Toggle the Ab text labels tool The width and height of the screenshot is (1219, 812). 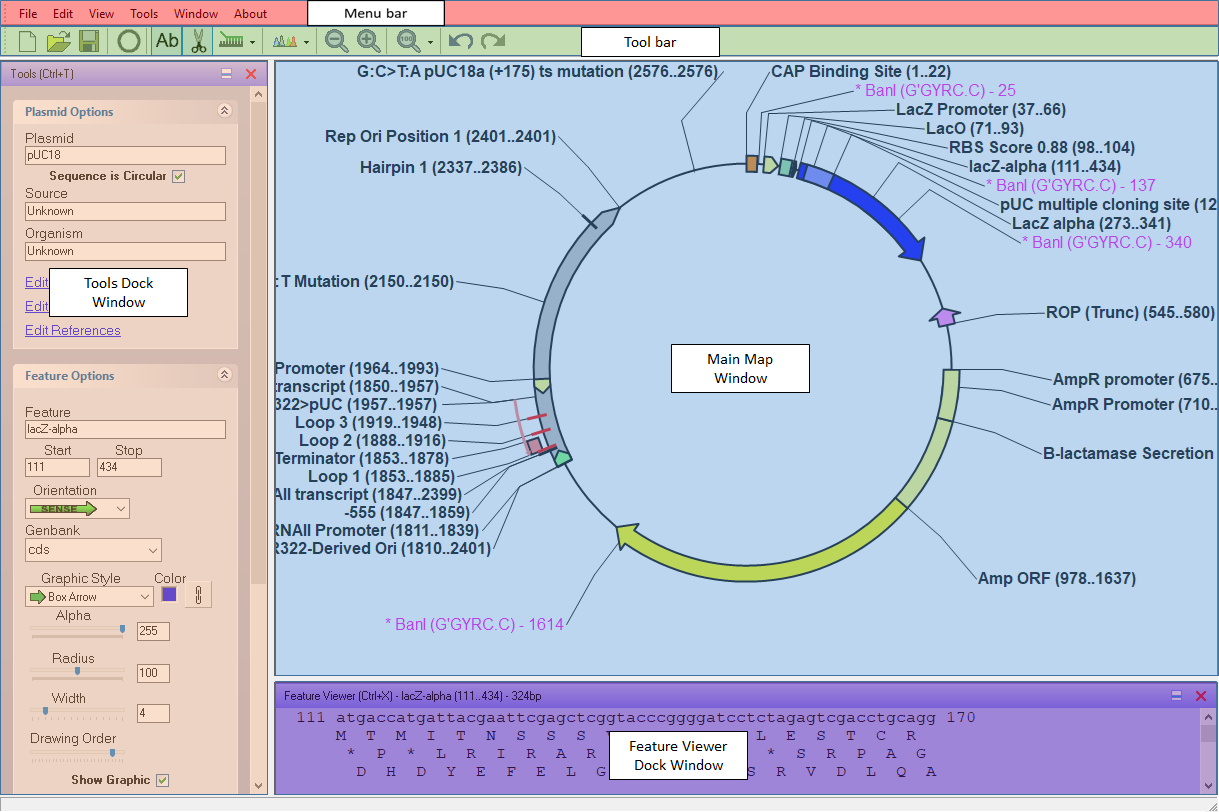(x=167, y=41)
